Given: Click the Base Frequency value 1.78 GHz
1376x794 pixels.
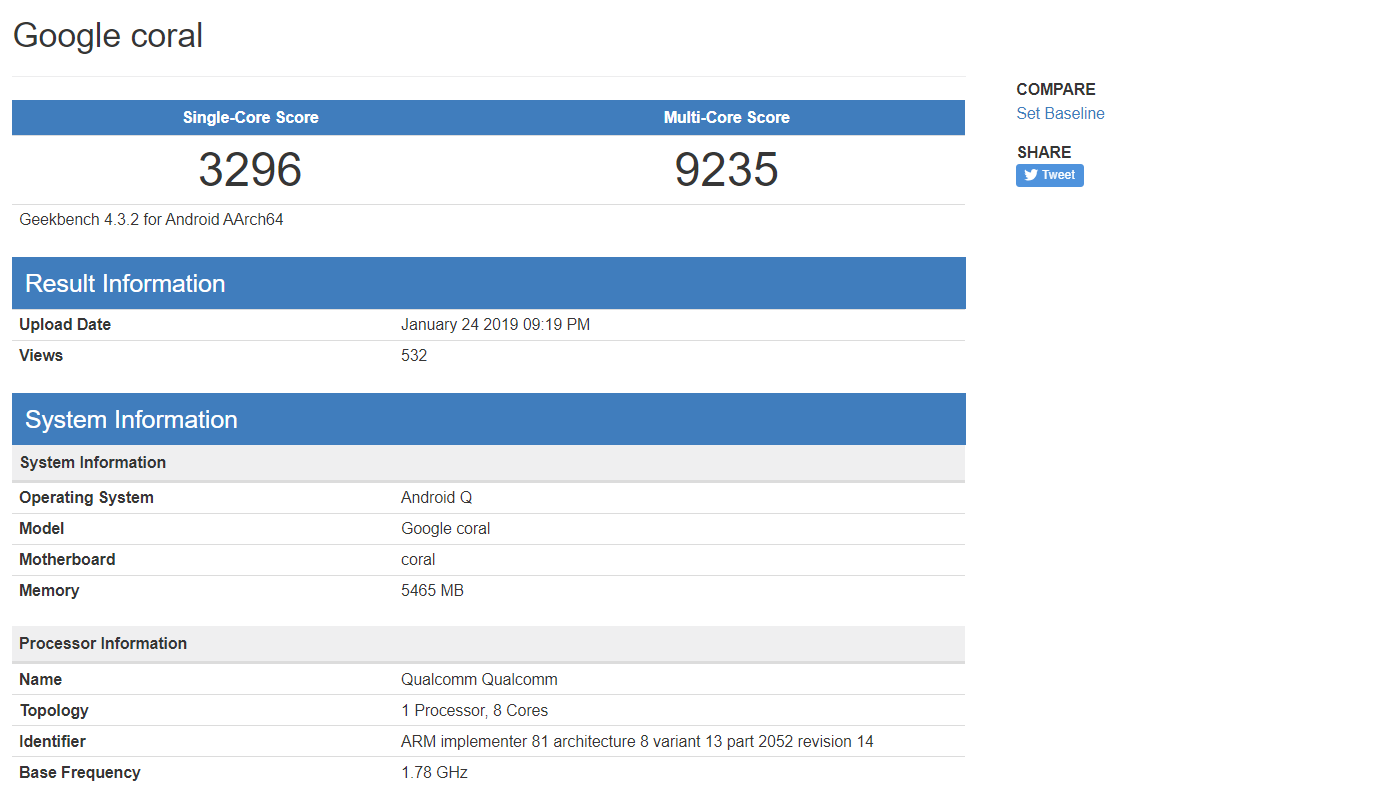Looking at the screenshot, I should click(434, 773).
